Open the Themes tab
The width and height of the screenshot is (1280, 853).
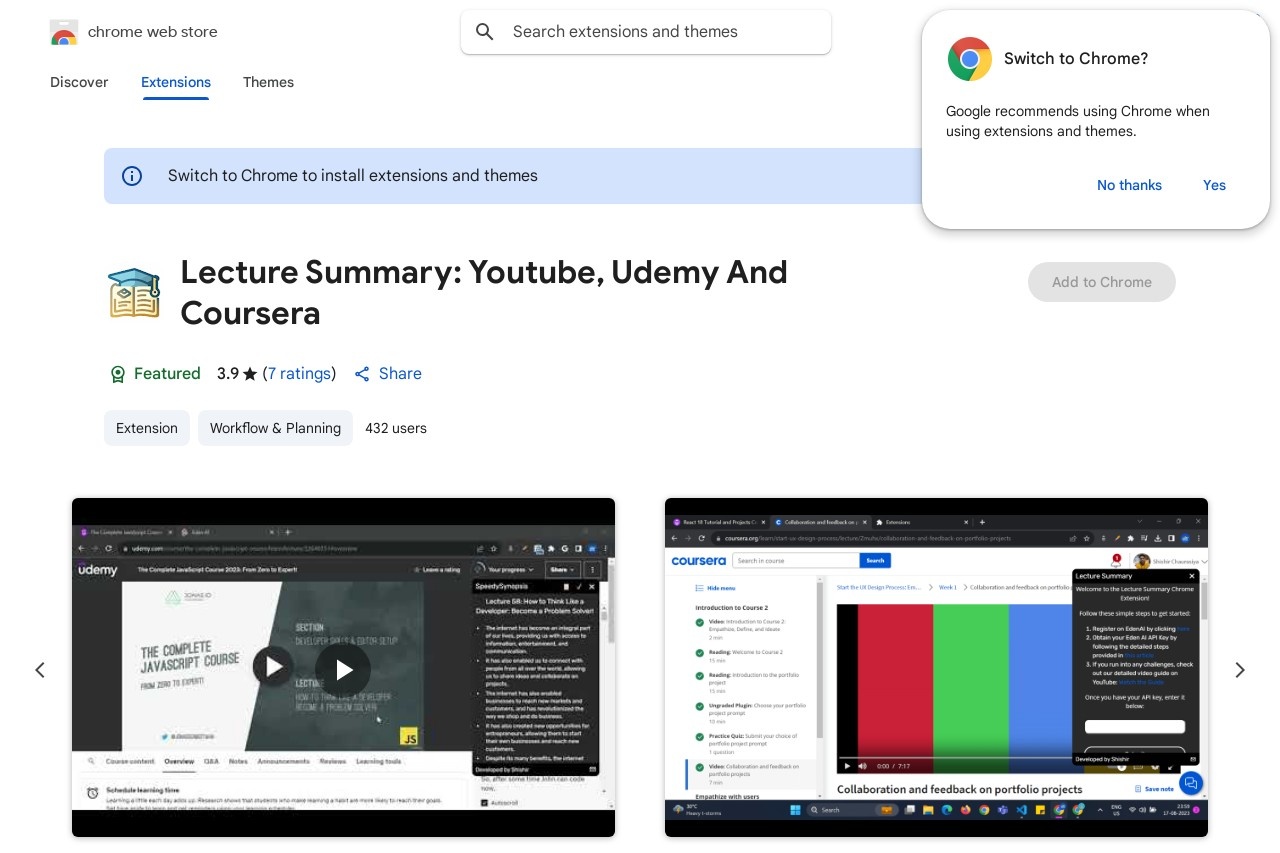[268, 82]
